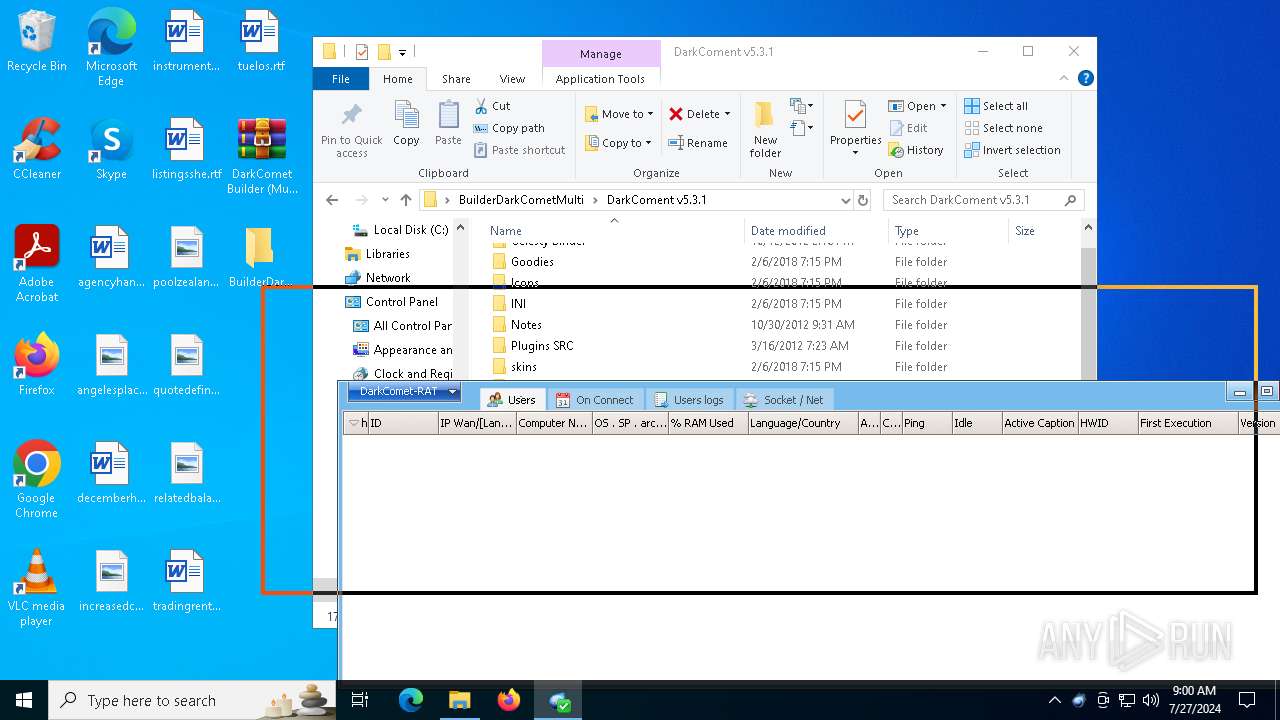Click the Copy path ribbon item
1280x720 pixels.
tap(509, 128)
